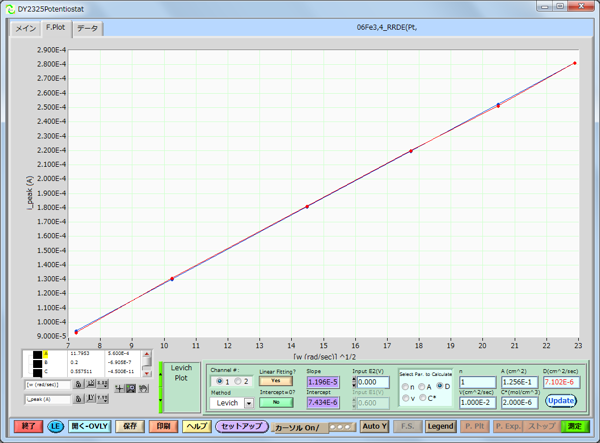
Task: Click the P. Exp. button
Action: 508,426
